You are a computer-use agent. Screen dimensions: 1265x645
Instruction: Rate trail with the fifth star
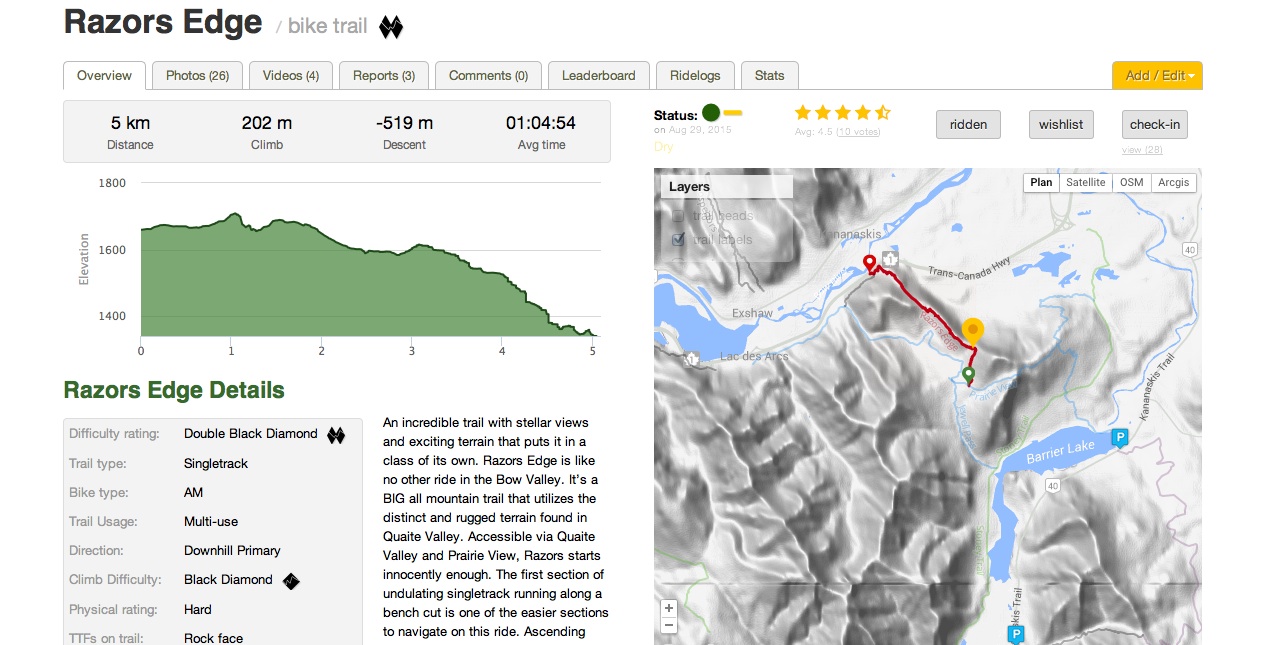(882, 113)
